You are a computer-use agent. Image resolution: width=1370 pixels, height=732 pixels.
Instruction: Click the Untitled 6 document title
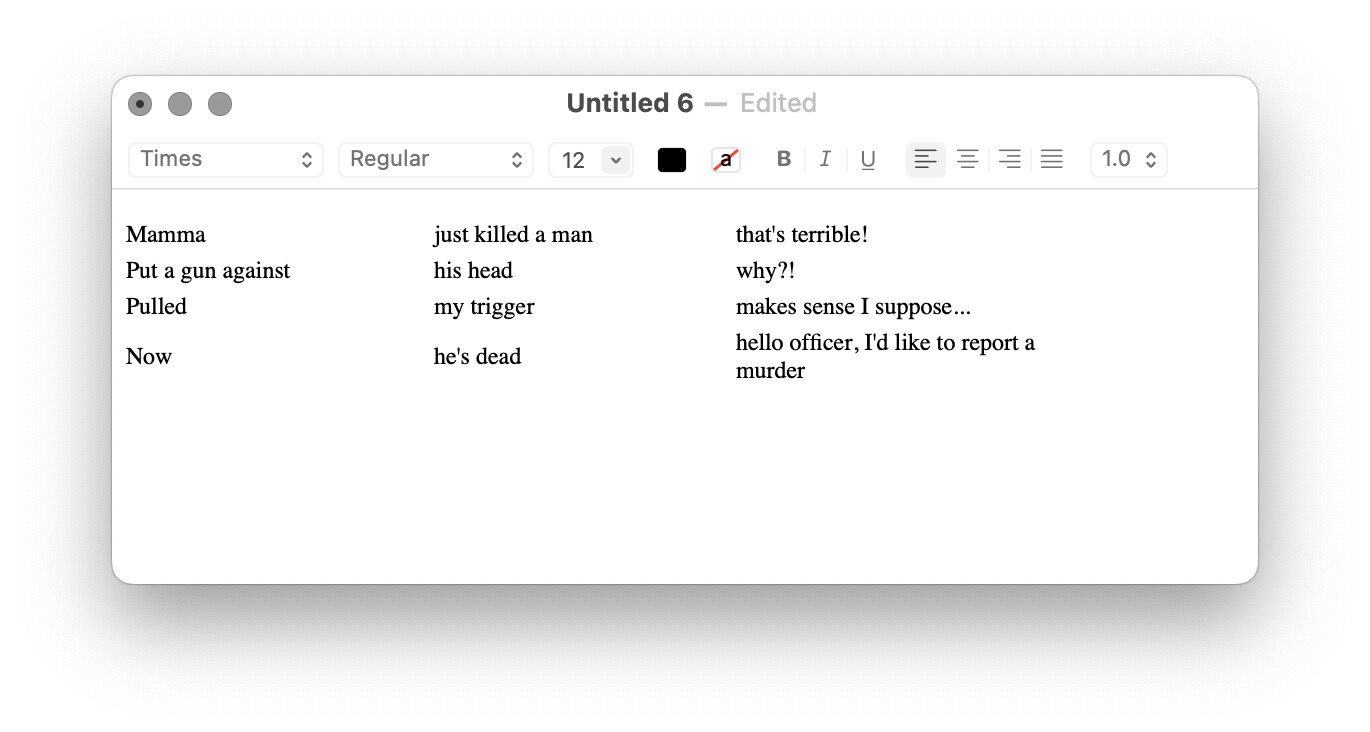click(630, 103)
